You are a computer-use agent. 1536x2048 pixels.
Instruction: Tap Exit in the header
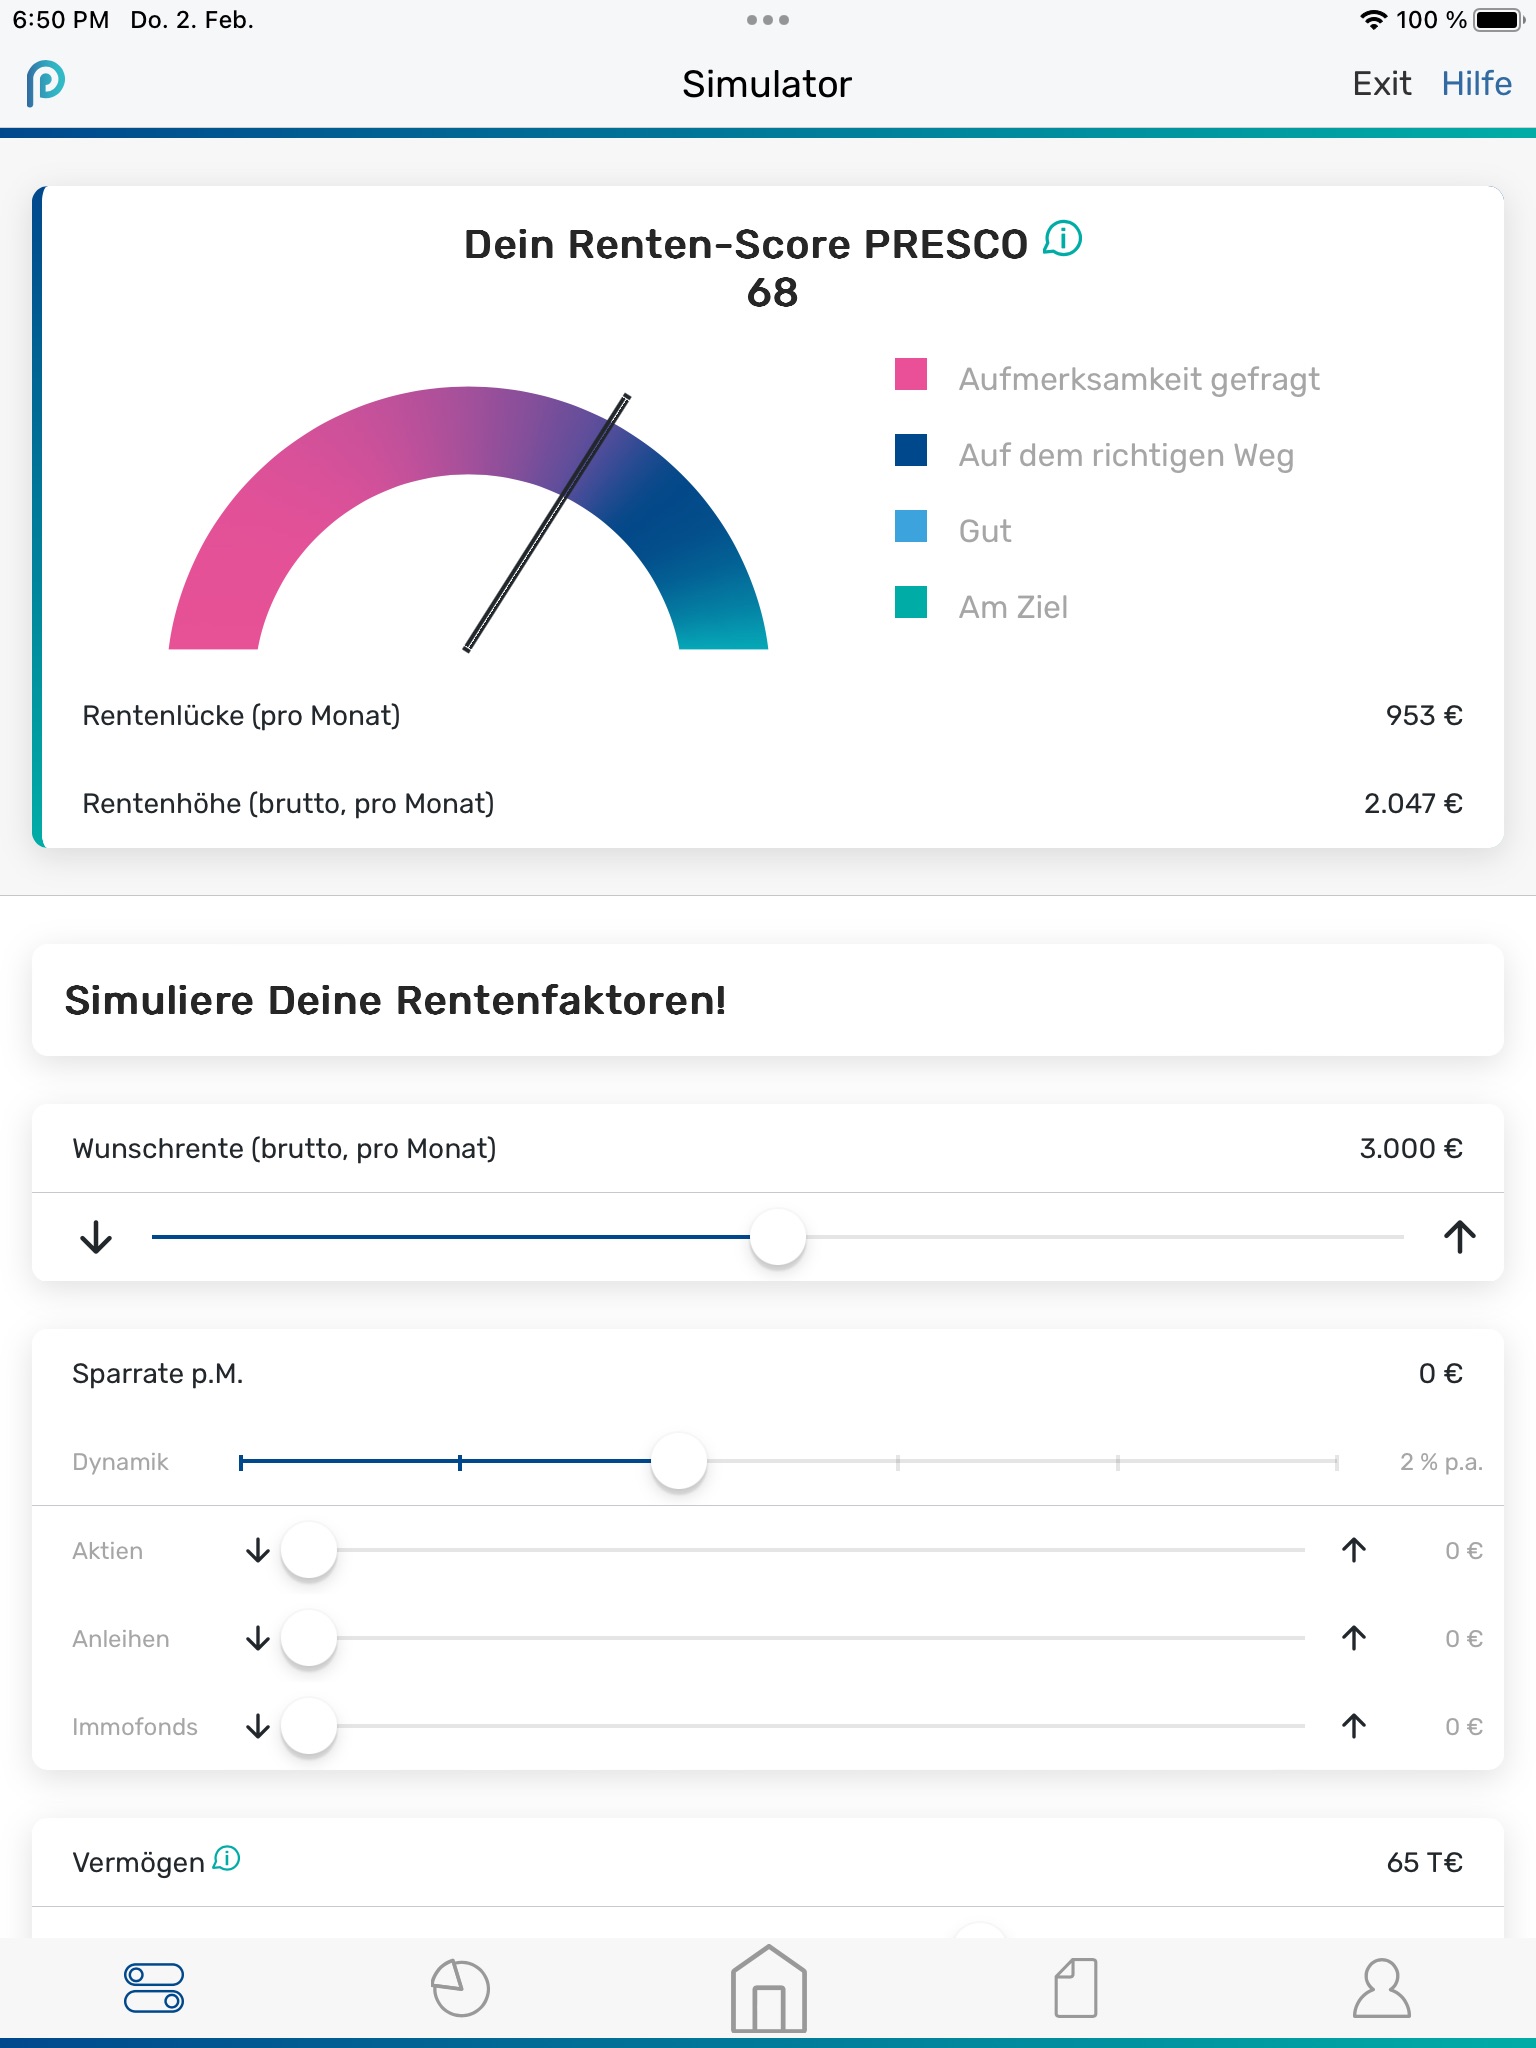pyautogui.click(x=1382, y=84)
